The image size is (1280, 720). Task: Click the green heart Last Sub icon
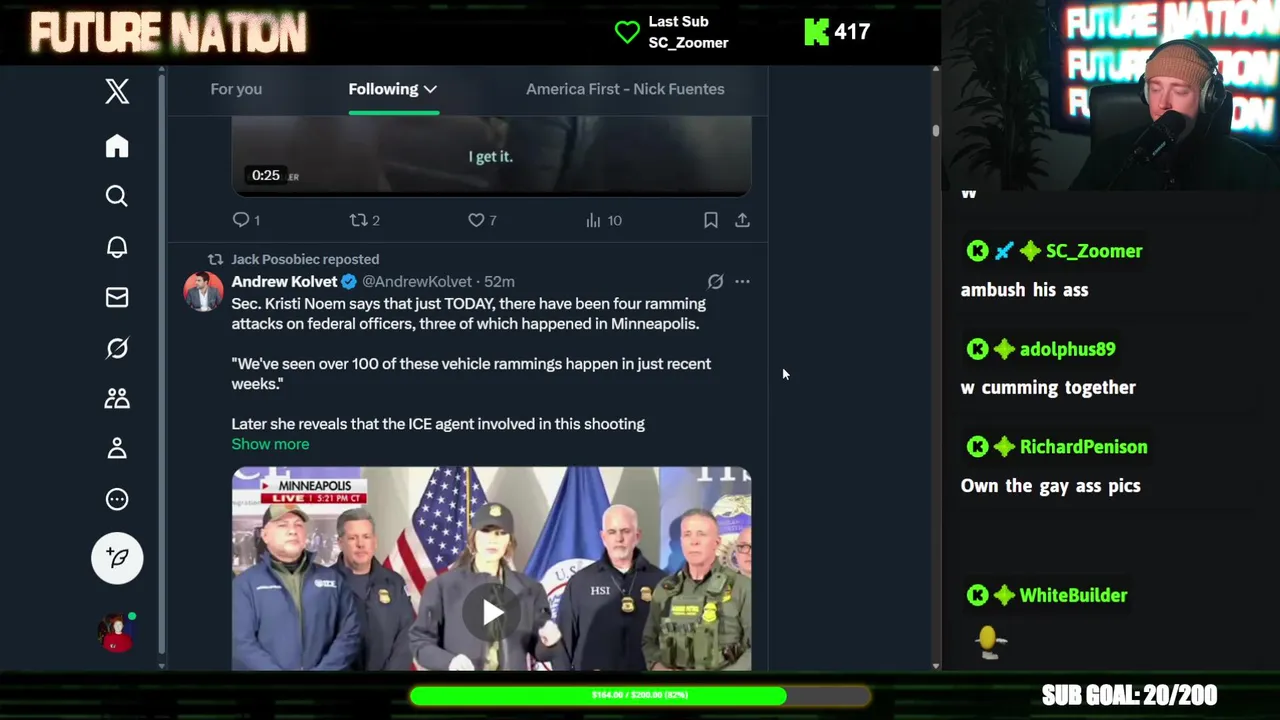coord(627,32)
